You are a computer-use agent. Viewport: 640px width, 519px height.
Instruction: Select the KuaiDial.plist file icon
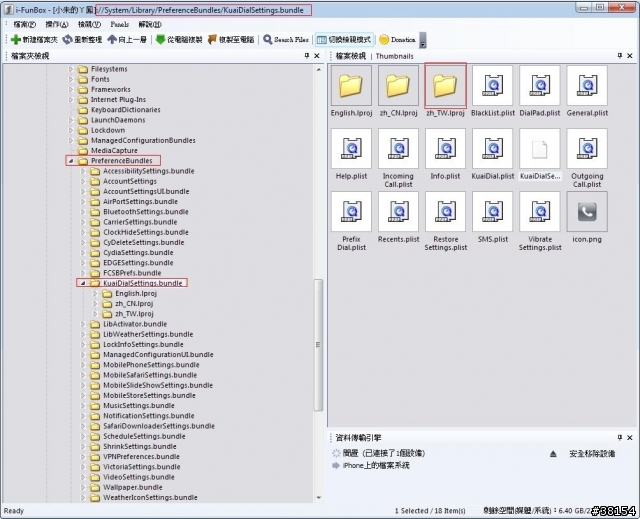click(x=493, y=149)
